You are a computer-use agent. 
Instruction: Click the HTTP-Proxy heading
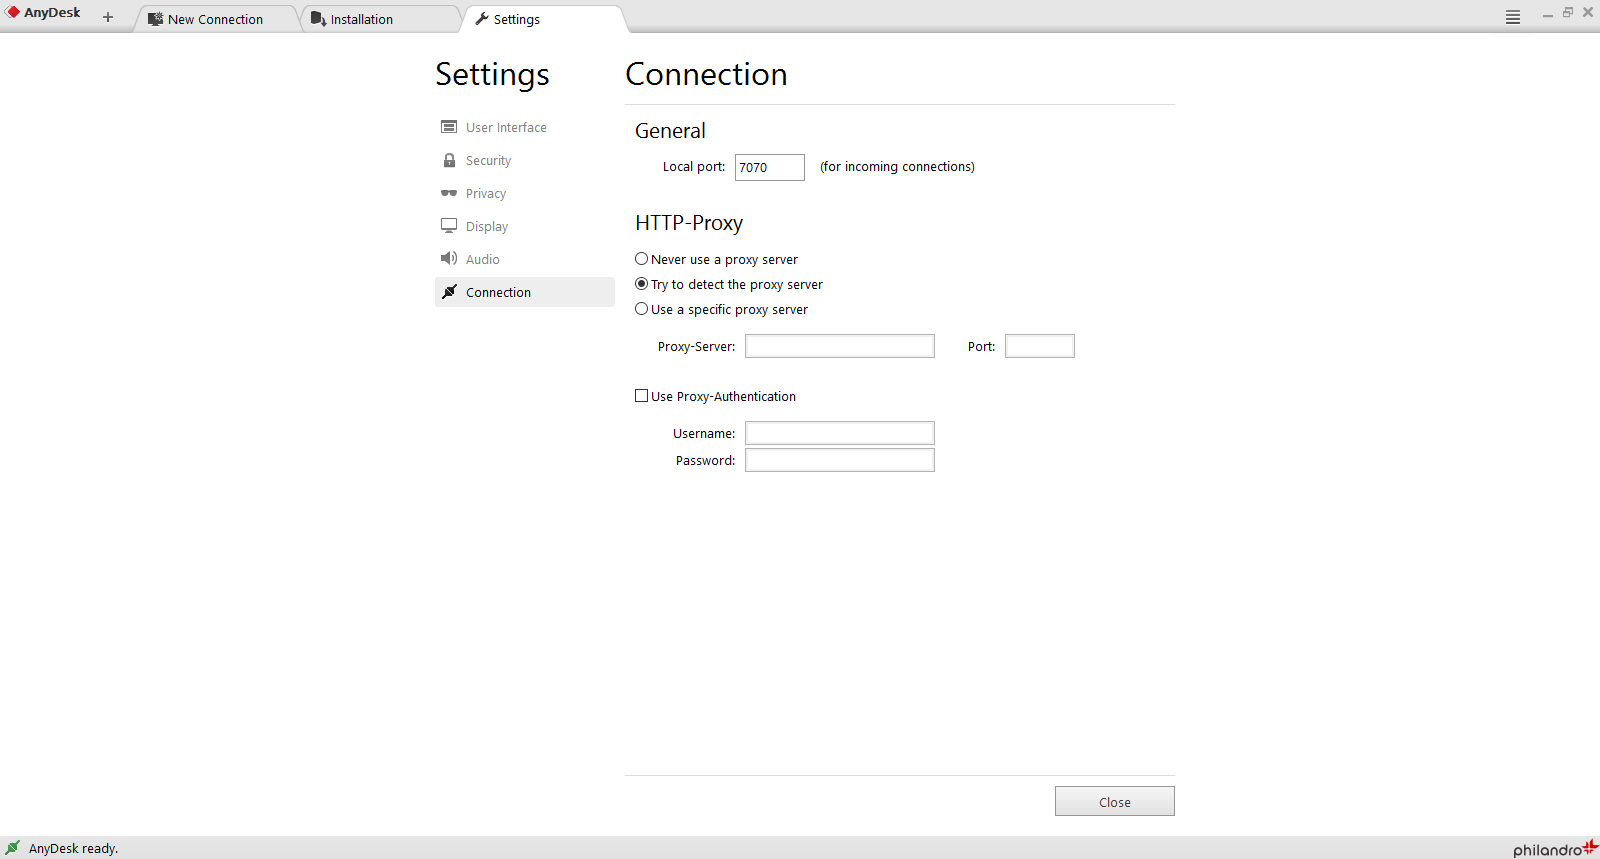(x=689, y=223)
